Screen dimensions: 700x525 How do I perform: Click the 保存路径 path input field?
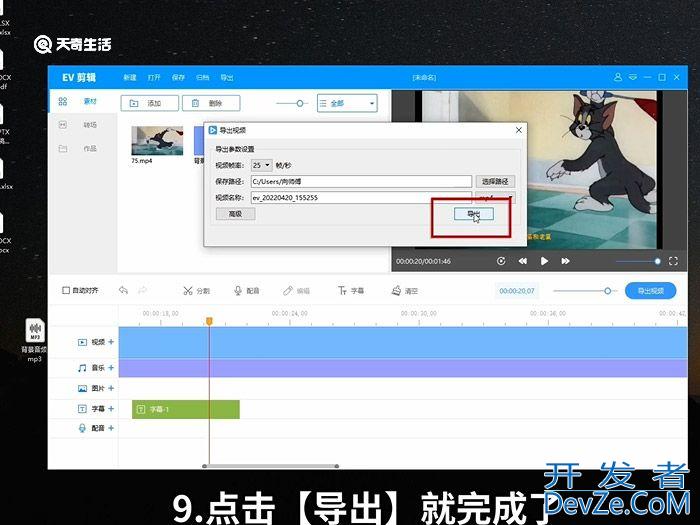(x=361, y=181)
